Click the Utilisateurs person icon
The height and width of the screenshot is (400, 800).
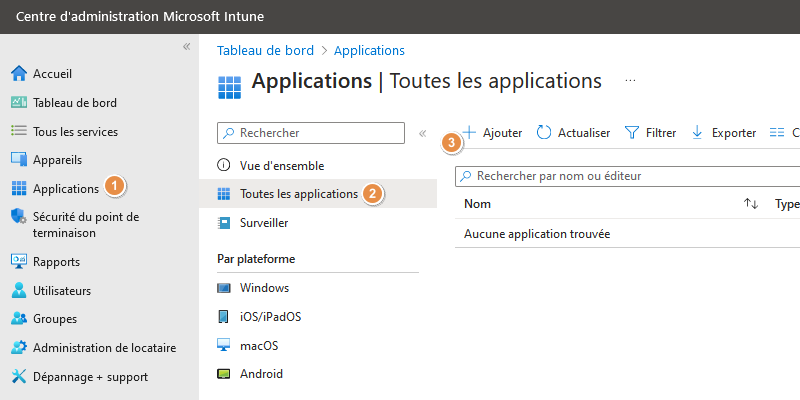(19, 290)
